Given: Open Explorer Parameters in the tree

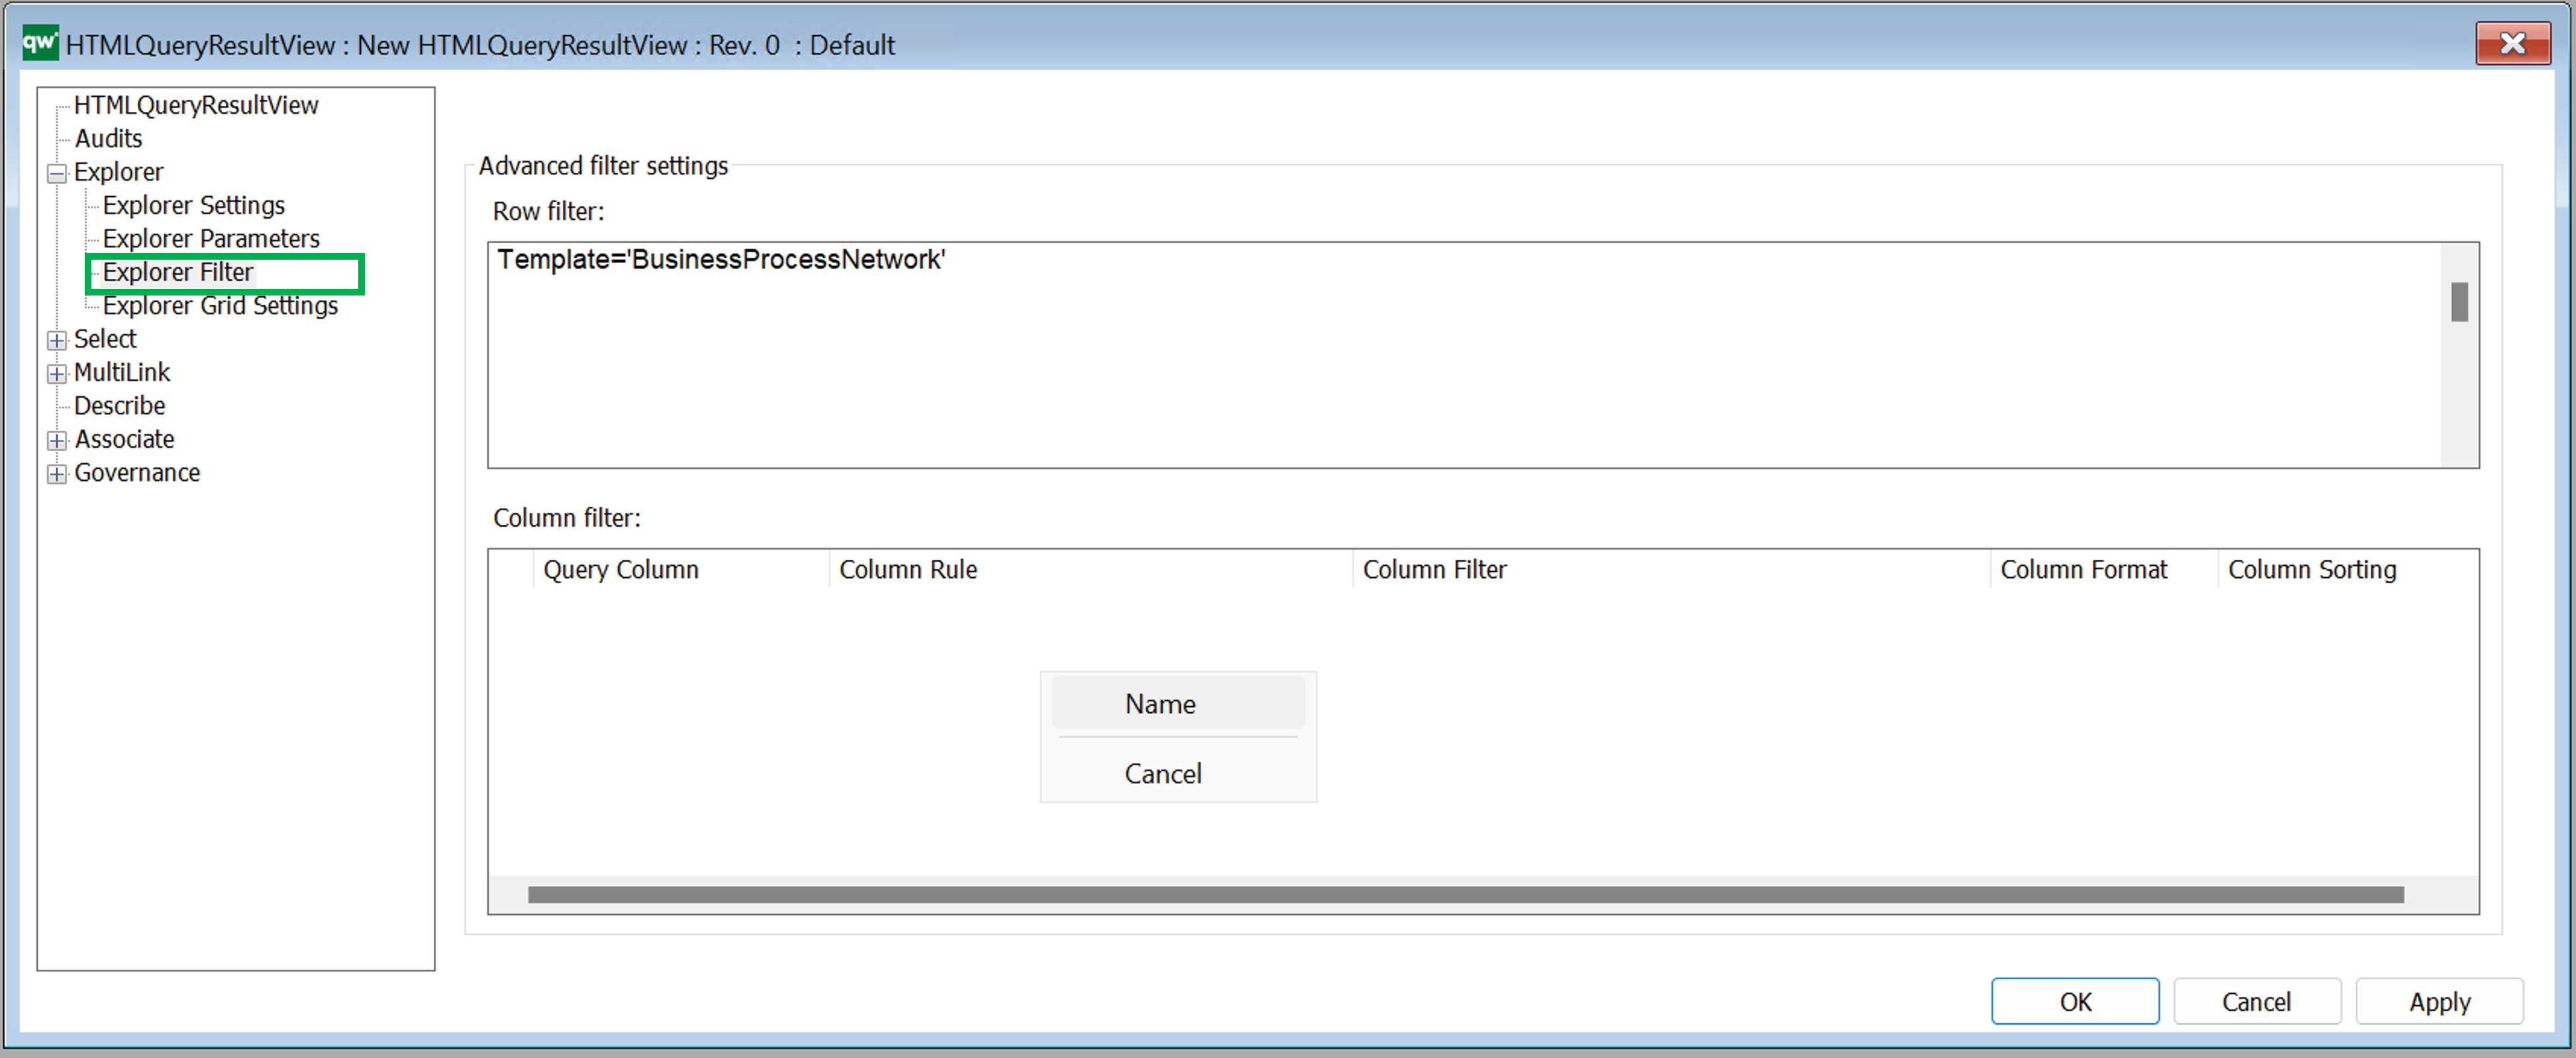Looking at the screenshot, I should pos(211,238).
